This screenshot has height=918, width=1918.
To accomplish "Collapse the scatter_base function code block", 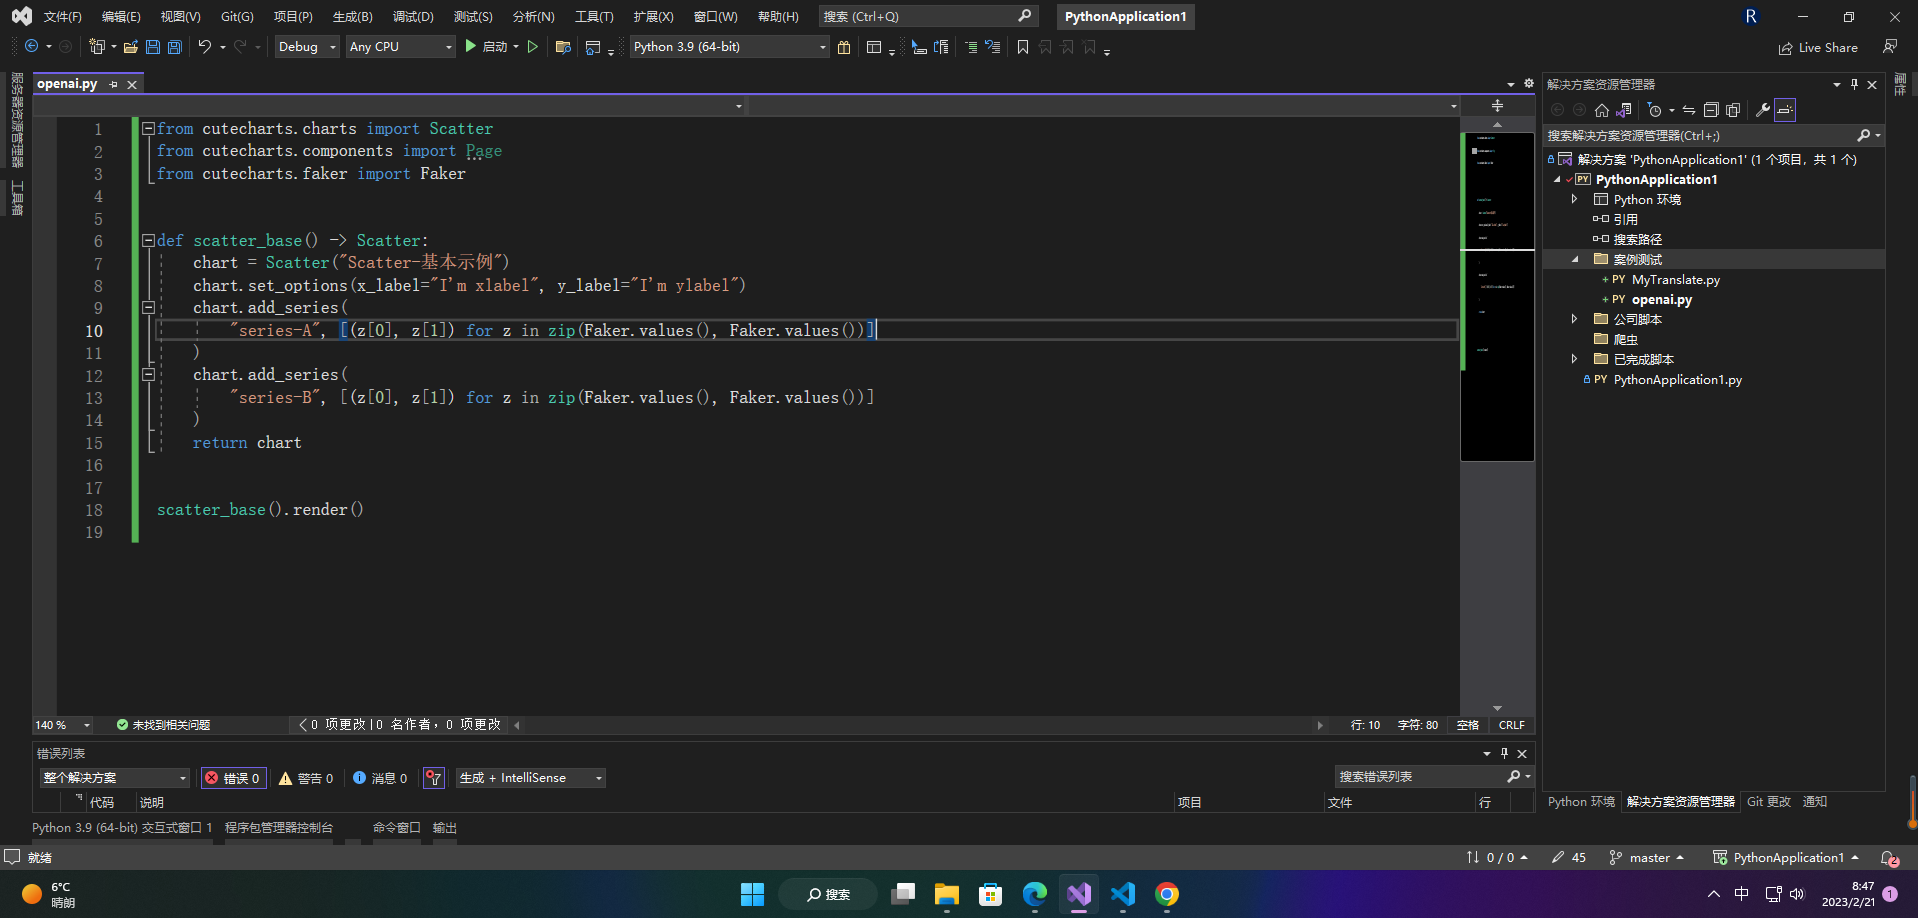I will (x=148, y=241).
